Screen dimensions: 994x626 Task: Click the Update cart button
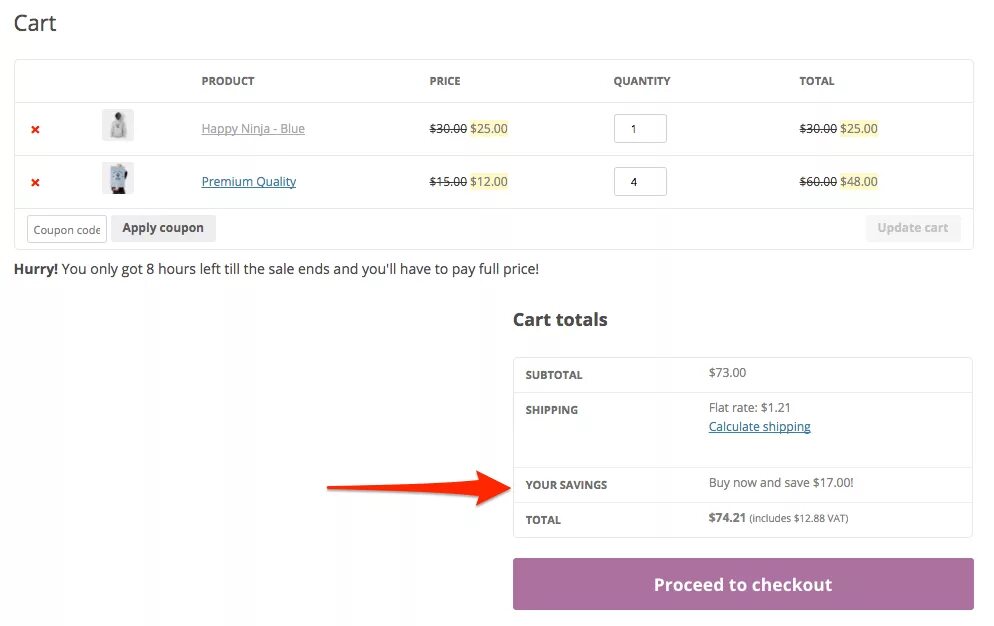pos(912,228)
